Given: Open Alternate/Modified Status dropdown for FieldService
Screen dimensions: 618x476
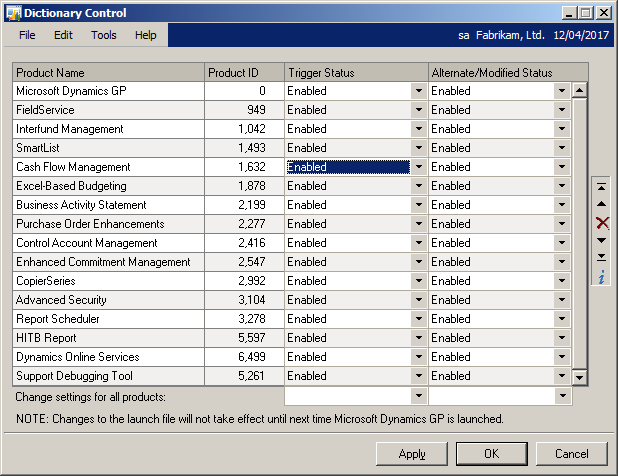Looking at the screenshot, I should [x=562, y=110].
